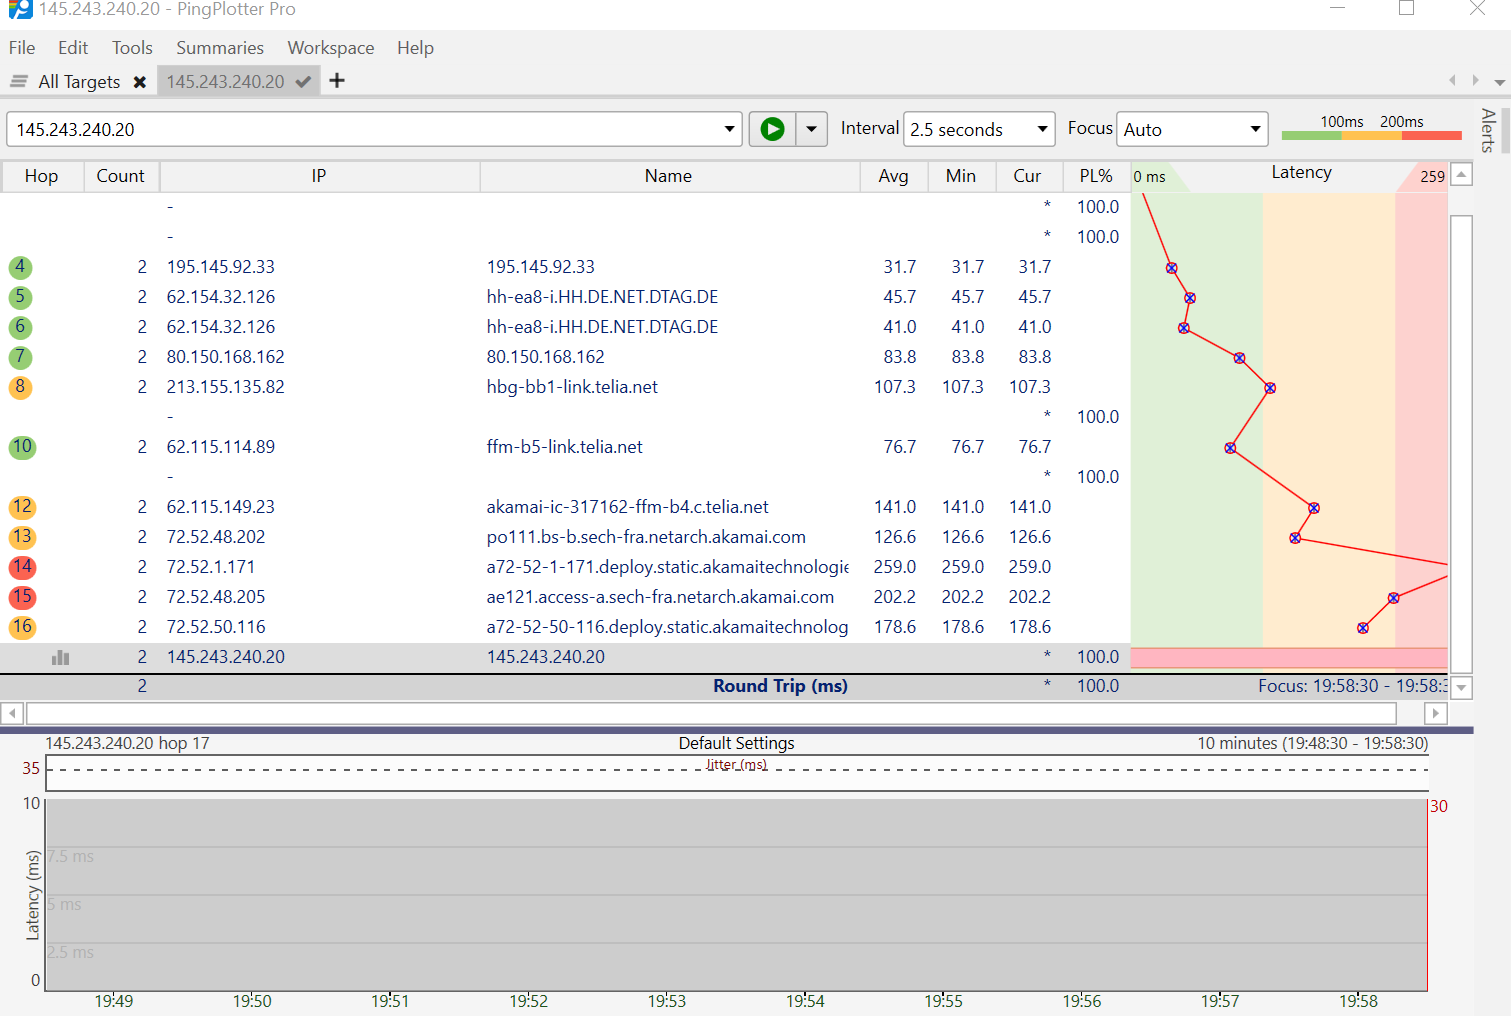1511x1016 pixels.
Task: Open the Alerts side panel
Action: (x=1488, y=130)
